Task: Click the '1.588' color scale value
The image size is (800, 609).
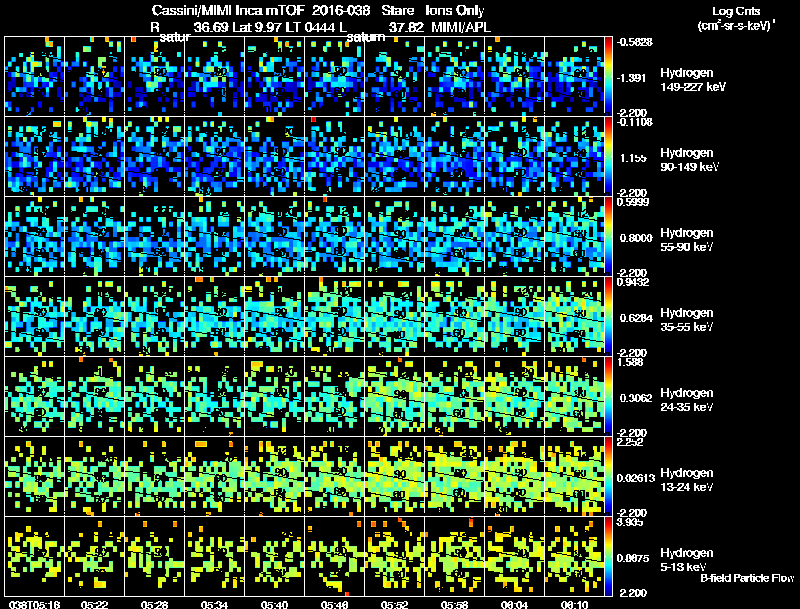Action: coord(630,362)
